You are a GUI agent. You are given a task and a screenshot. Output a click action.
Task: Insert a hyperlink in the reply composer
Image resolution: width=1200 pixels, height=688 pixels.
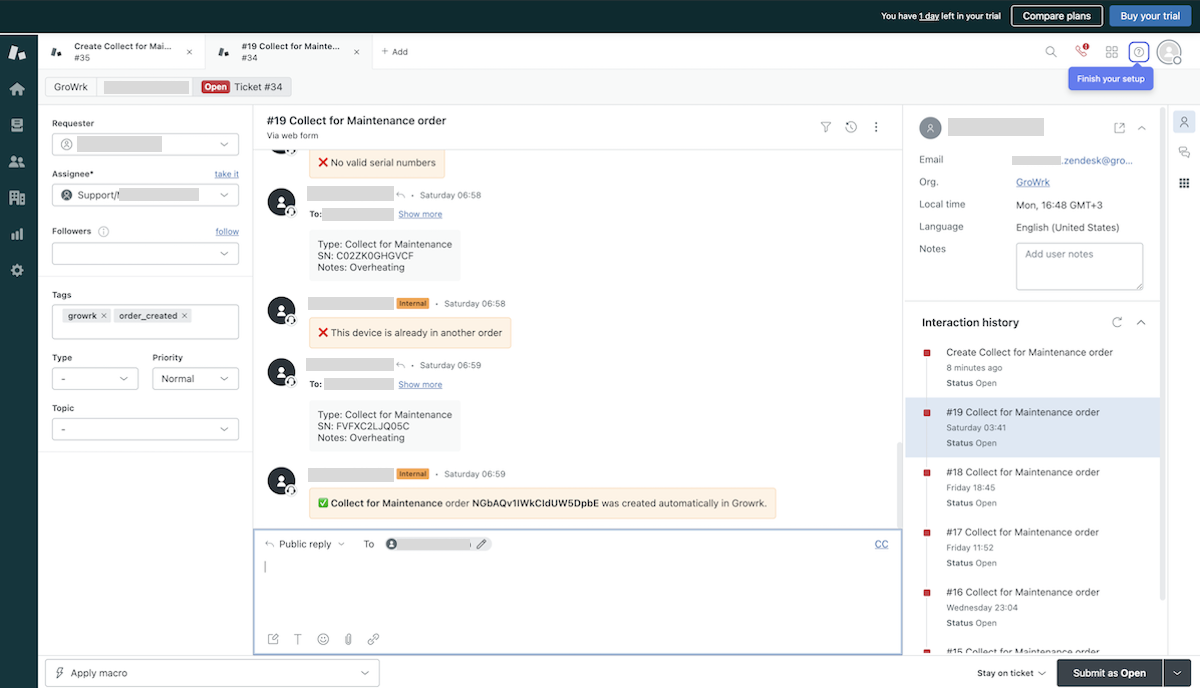[x=373, y=639]
